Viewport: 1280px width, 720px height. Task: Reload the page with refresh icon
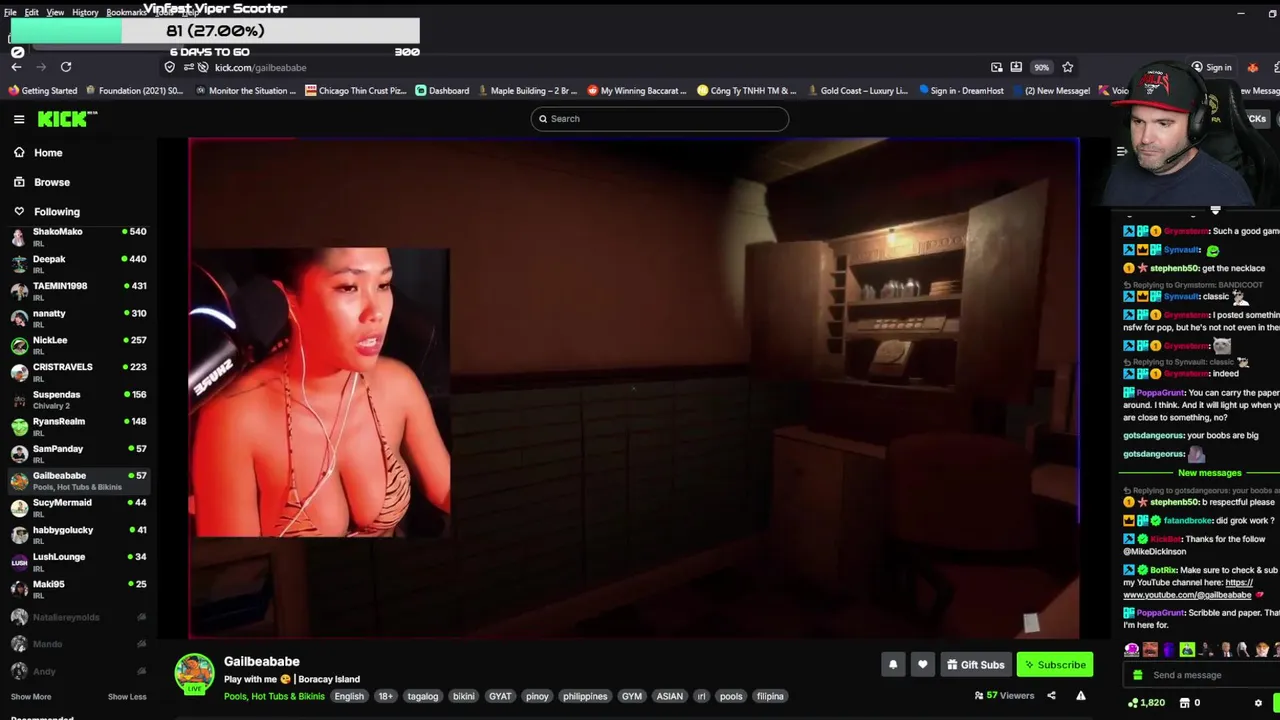click(x=66, y=67)
